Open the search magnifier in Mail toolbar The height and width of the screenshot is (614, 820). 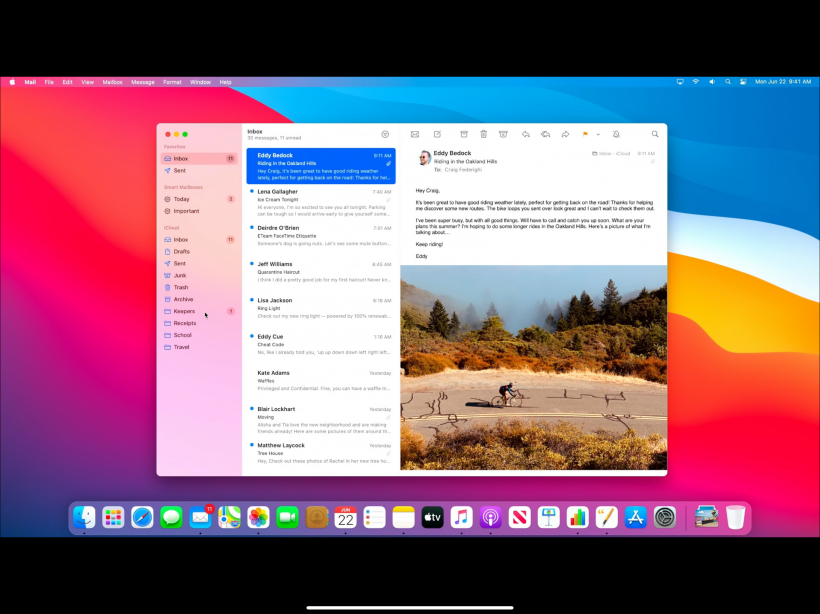pos(655,134)
